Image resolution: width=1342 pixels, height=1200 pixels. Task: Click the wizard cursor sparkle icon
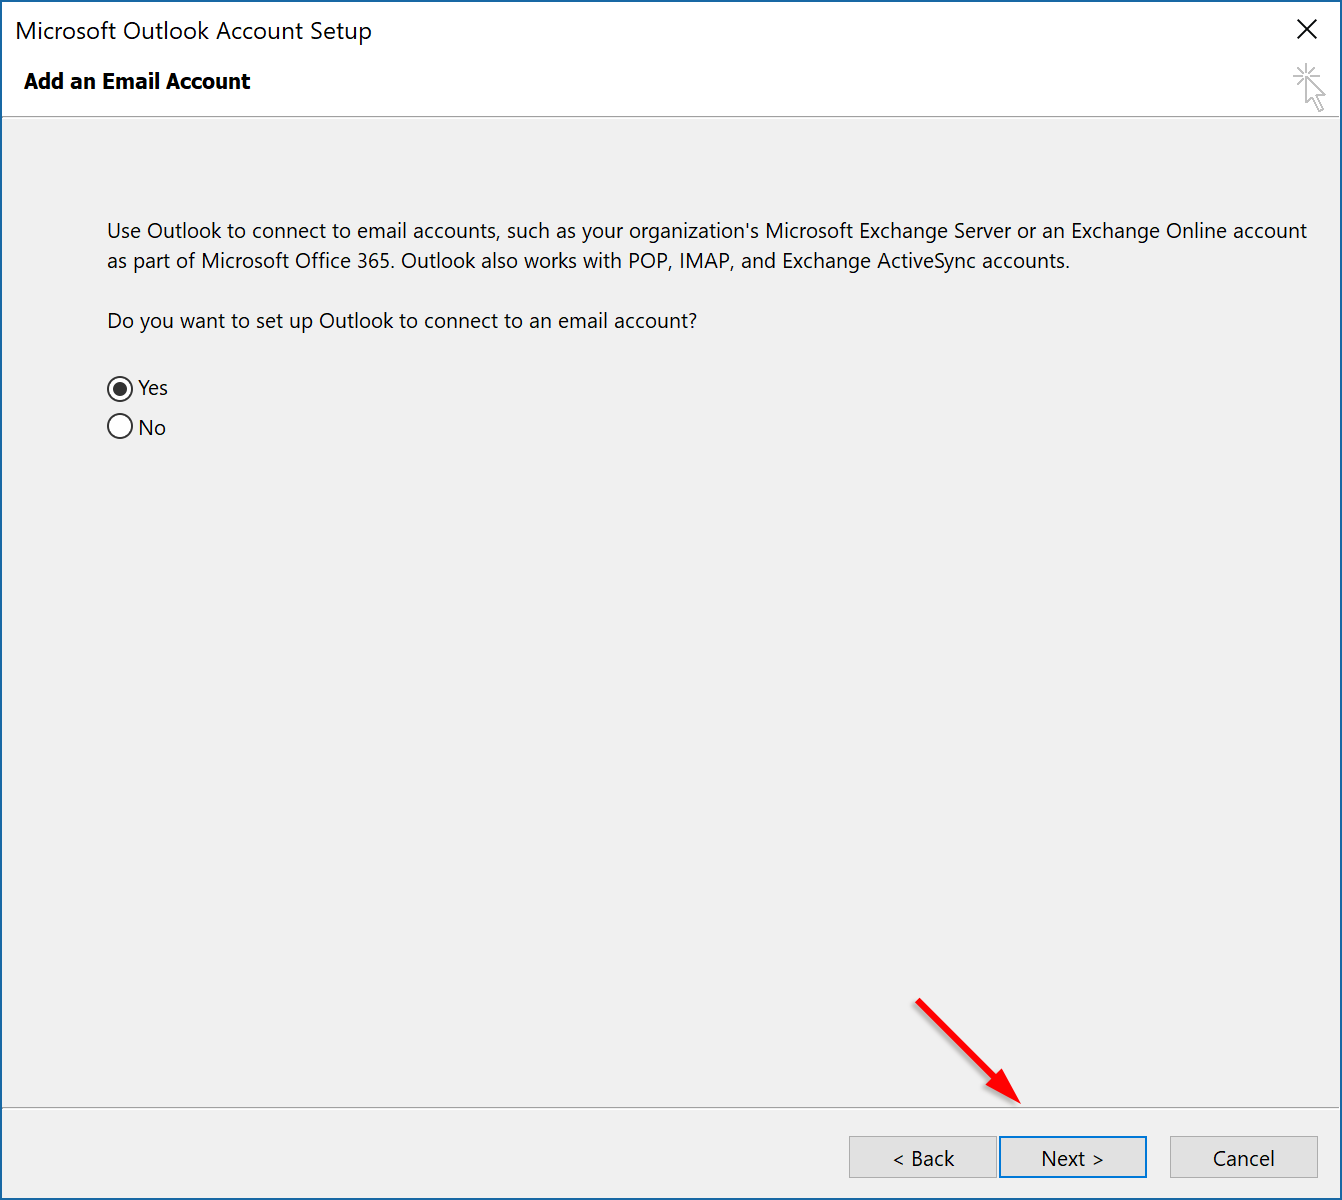tap(1309, 88)
